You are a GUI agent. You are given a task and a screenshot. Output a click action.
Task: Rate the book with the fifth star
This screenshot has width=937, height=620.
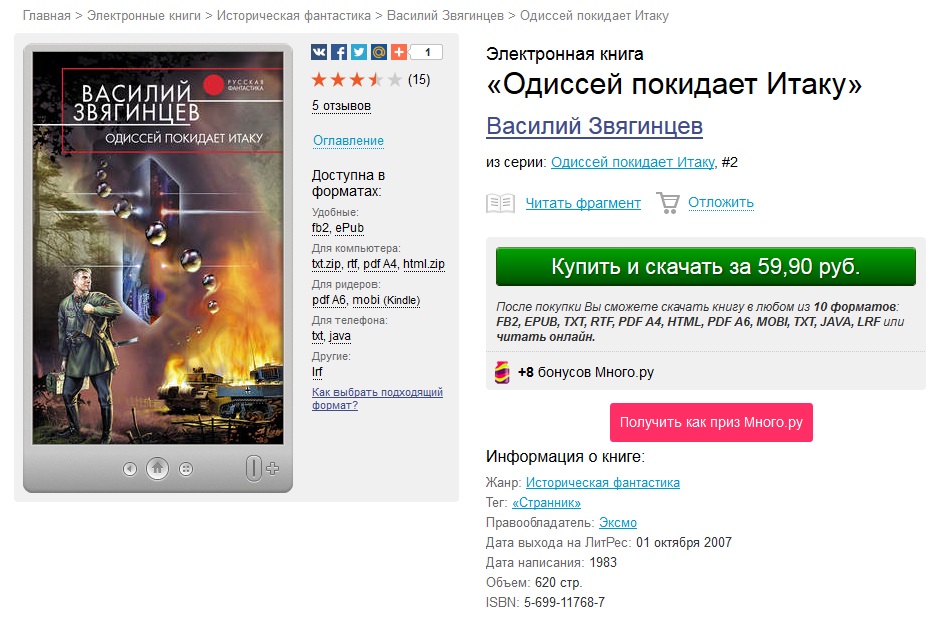coord(394,79)
